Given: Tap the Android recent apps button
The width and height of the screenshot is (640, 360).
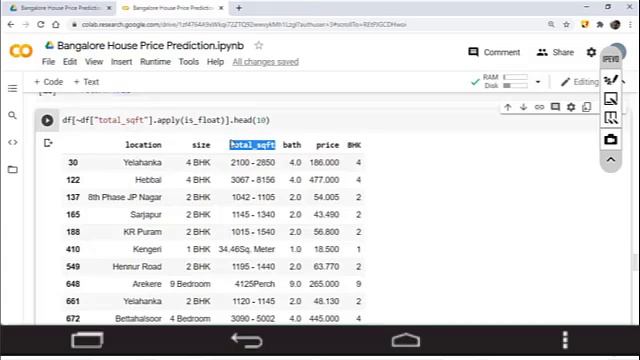Looking at the screenshot, I should pyautogui.click(x=87, y=340).
